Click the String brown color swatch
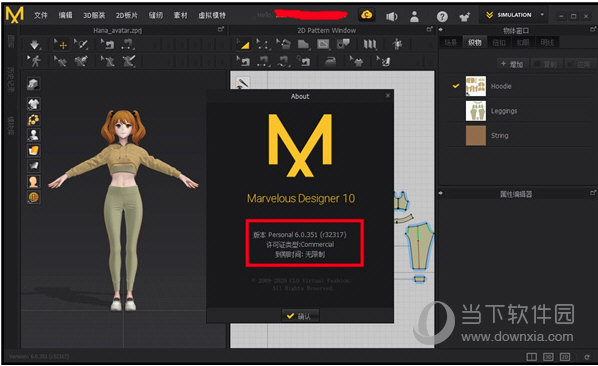The image size is (598, 366). click(x=476, y=135)
